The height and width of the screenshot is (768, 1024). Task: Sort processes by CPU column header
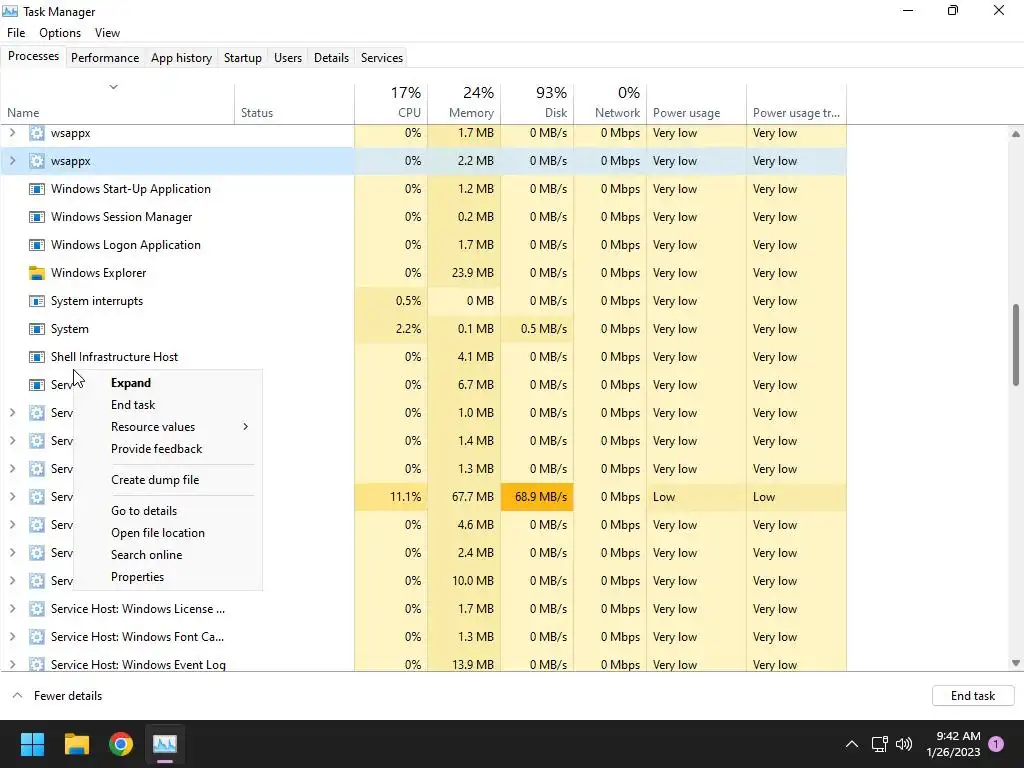tap(391, 103)
